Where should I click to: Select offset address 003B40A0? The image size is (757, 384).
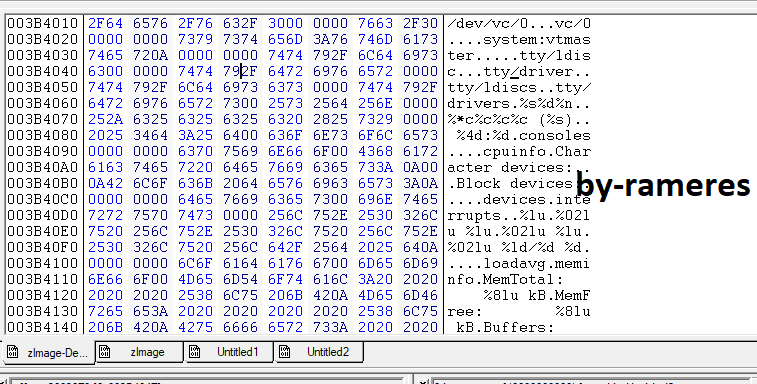tap(42, 167)
